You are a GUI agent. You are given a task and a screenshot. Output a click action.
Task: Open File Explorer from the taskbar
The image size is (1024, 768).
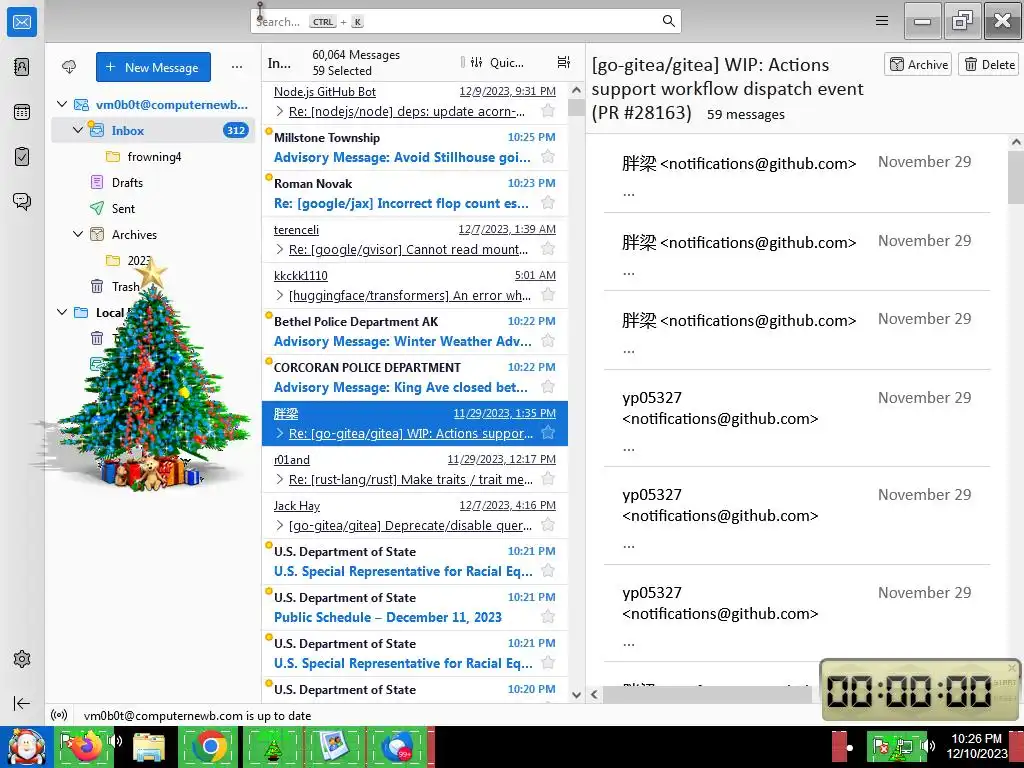(x=148, y=747)
